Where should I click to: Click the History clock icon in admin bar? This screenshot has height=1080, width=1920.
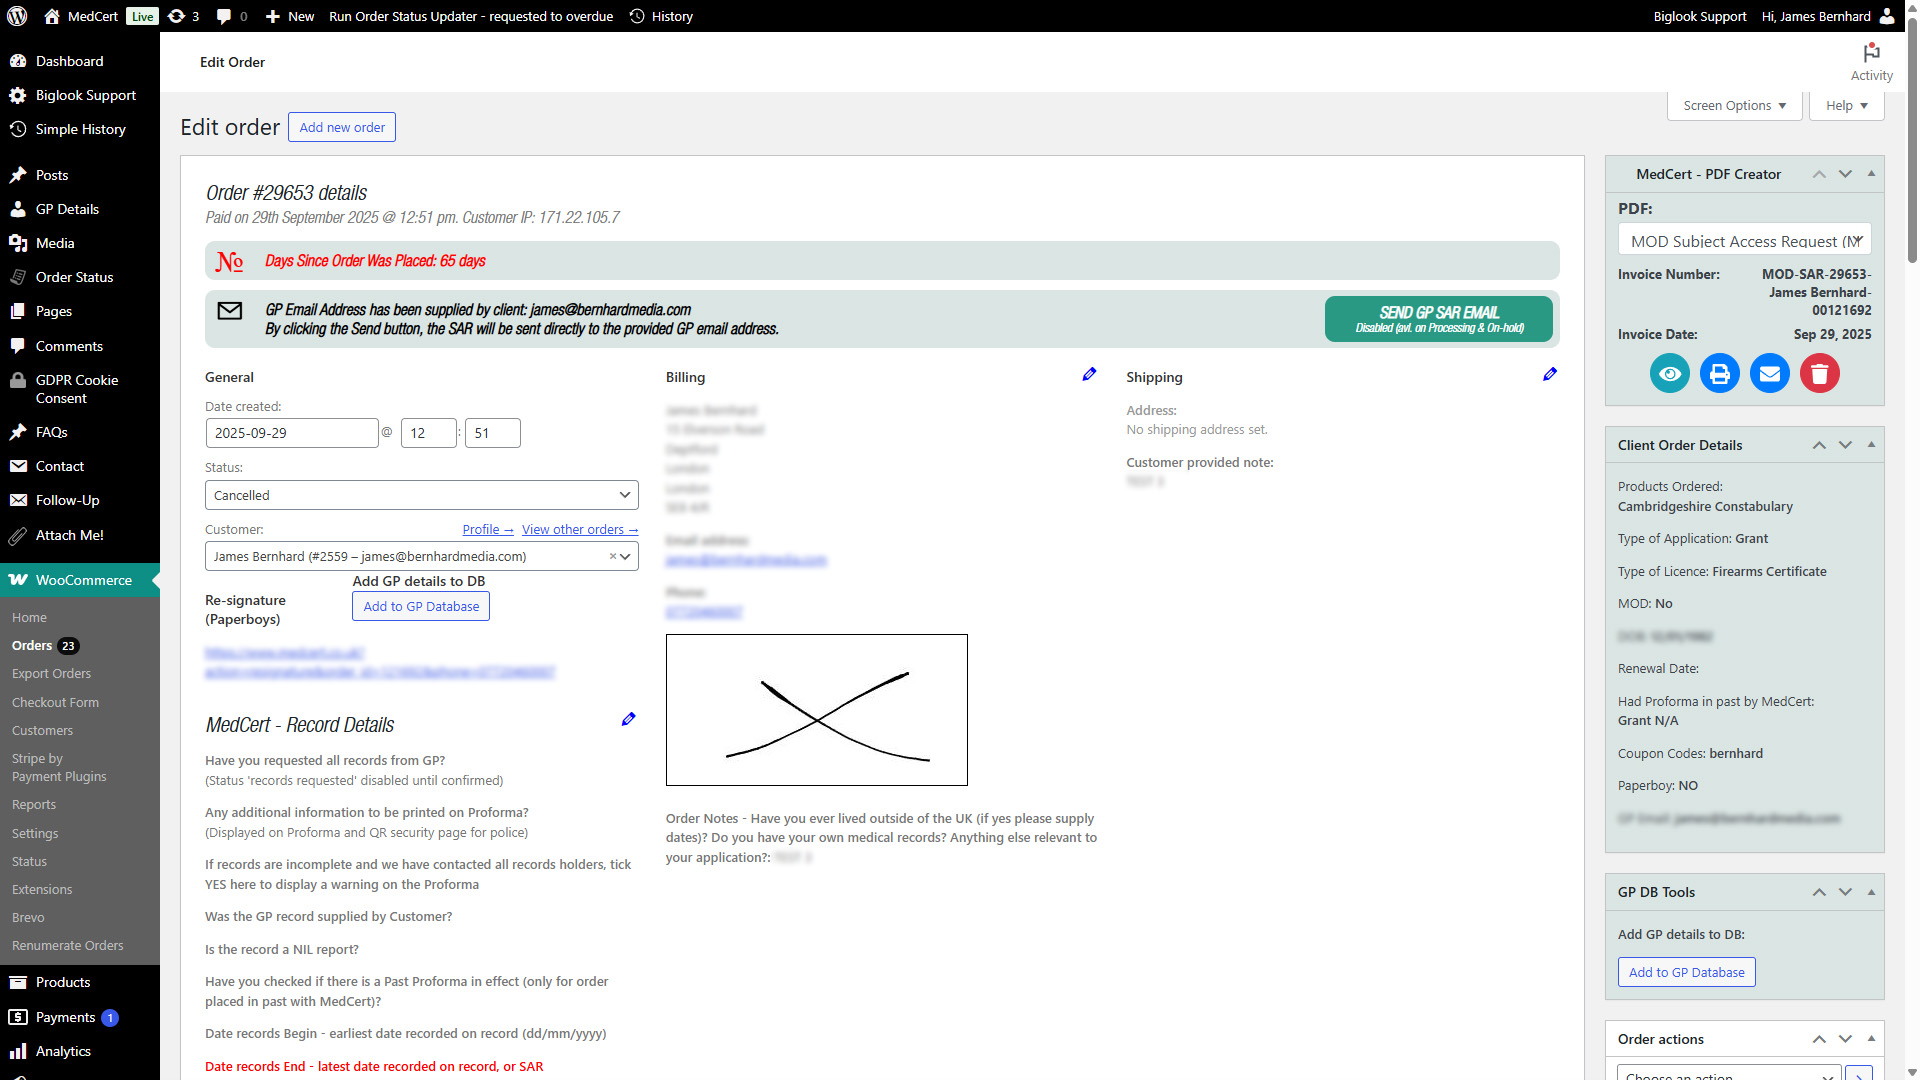click(x=637, y=16)
